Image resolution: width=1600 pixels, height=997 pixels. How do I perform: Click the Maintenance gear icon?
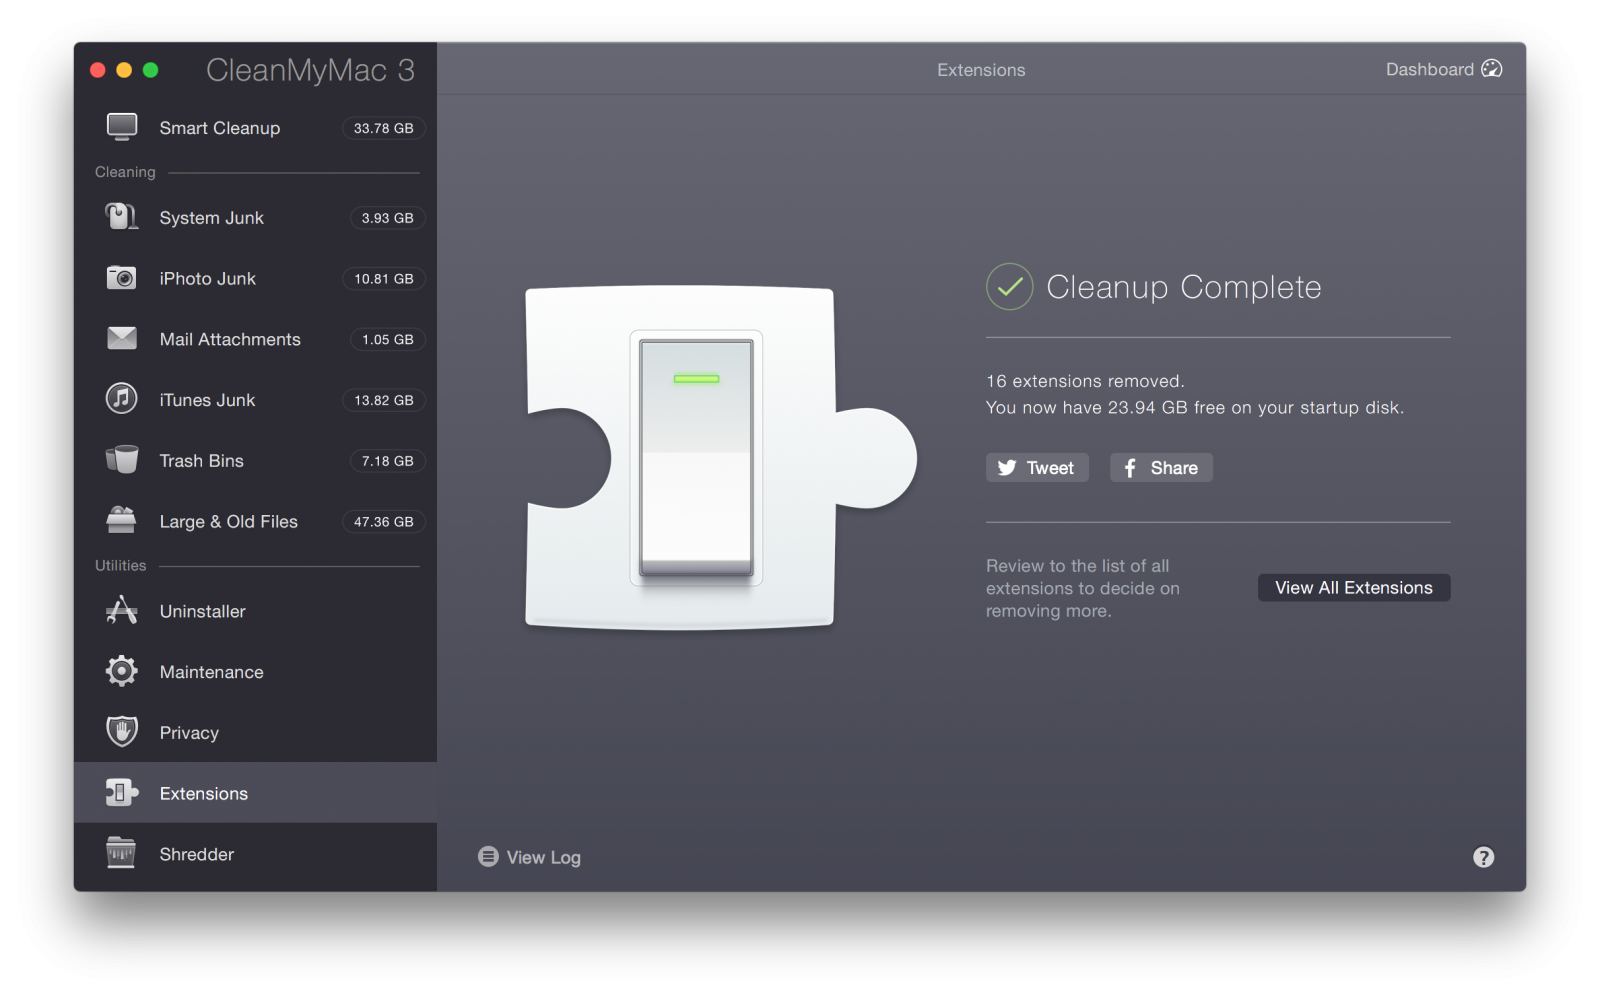[122, 671]
